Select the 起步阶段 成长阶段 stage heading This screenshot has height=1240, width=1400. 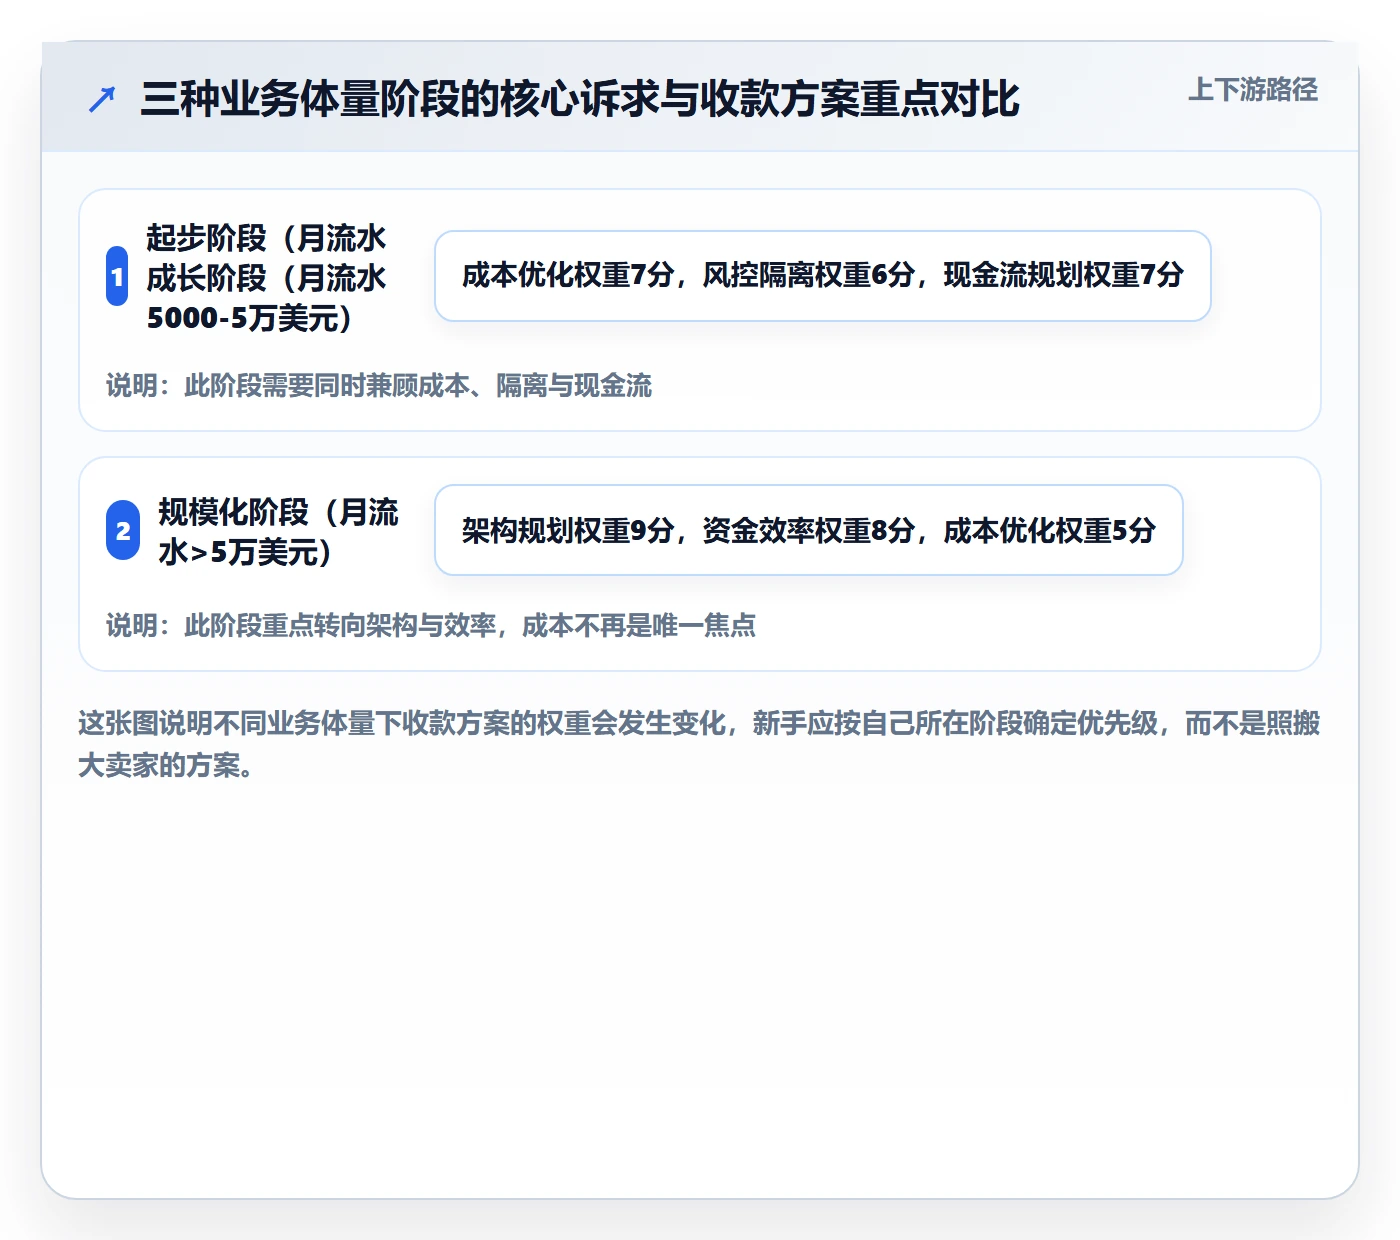(x=266, y=277)
